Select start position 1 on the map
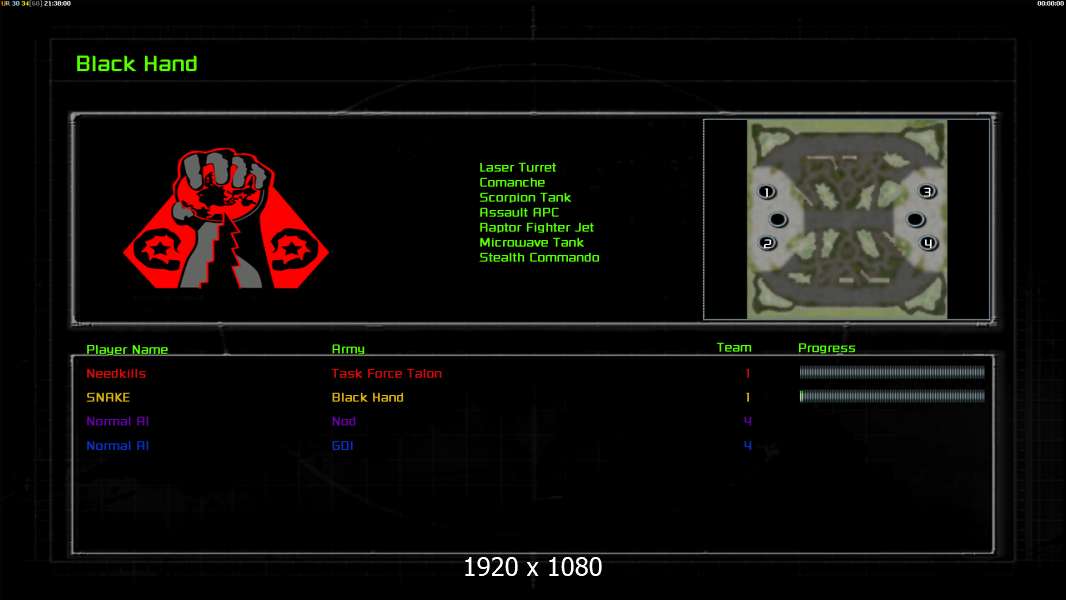The image size is (1066, 600). point(767,191)
